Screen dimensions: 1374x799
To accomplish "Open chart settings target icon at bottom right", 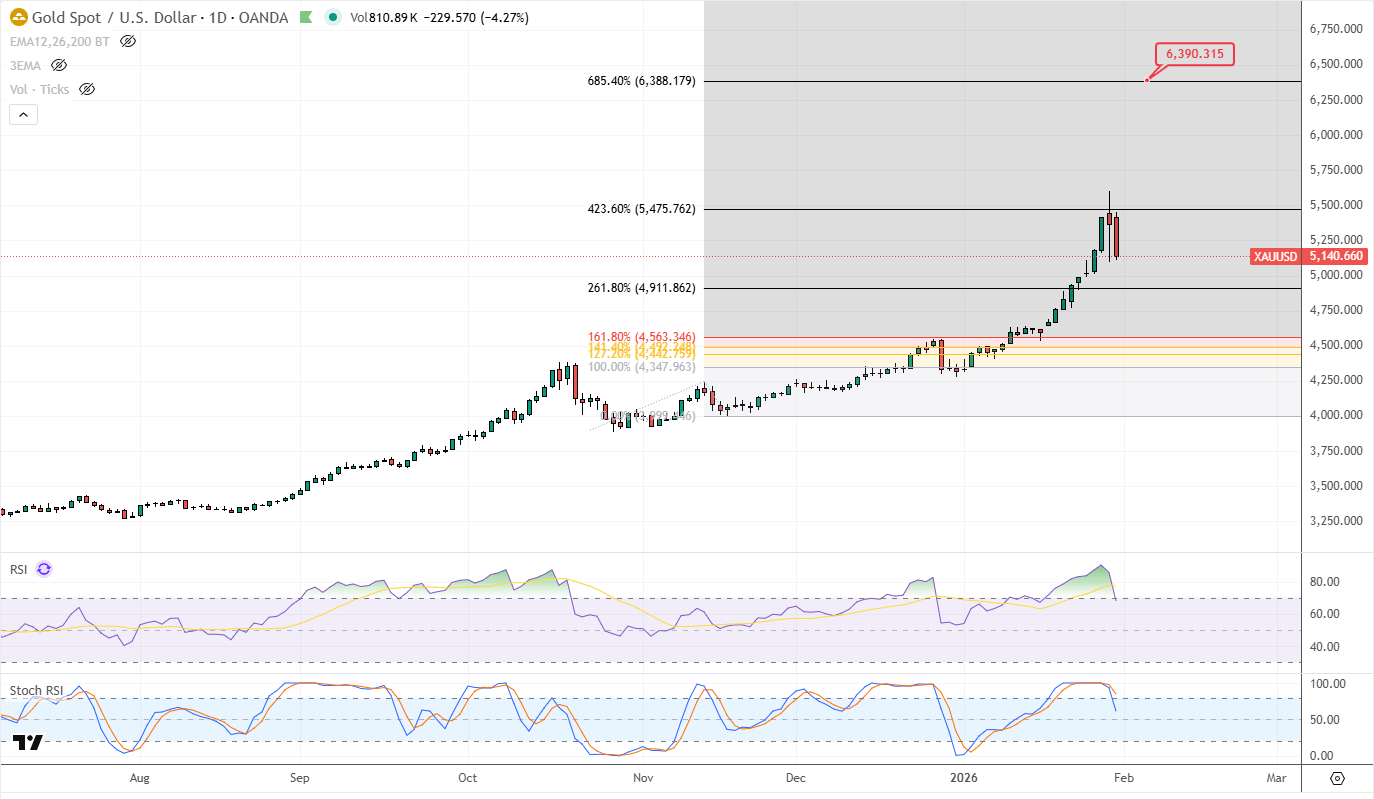I will (1337, 778).
